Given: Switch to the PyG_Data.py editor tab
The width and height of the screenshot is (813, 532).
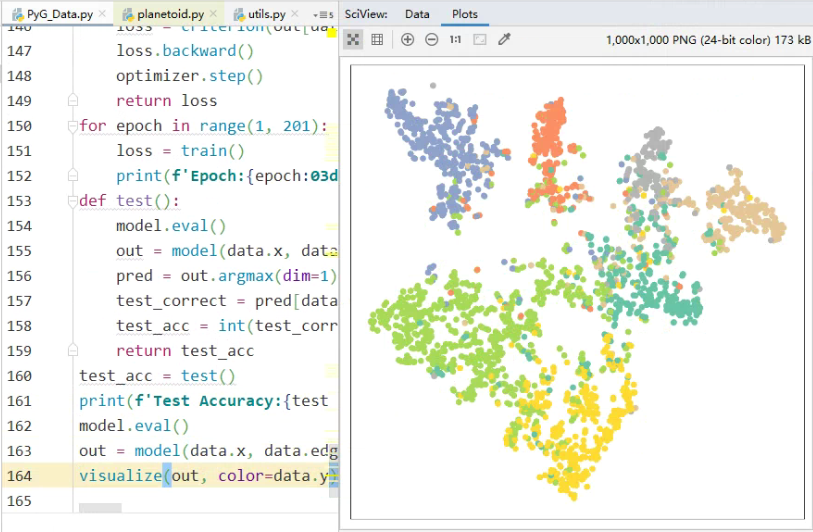Looking at the screenshot, I should [54, 14].
